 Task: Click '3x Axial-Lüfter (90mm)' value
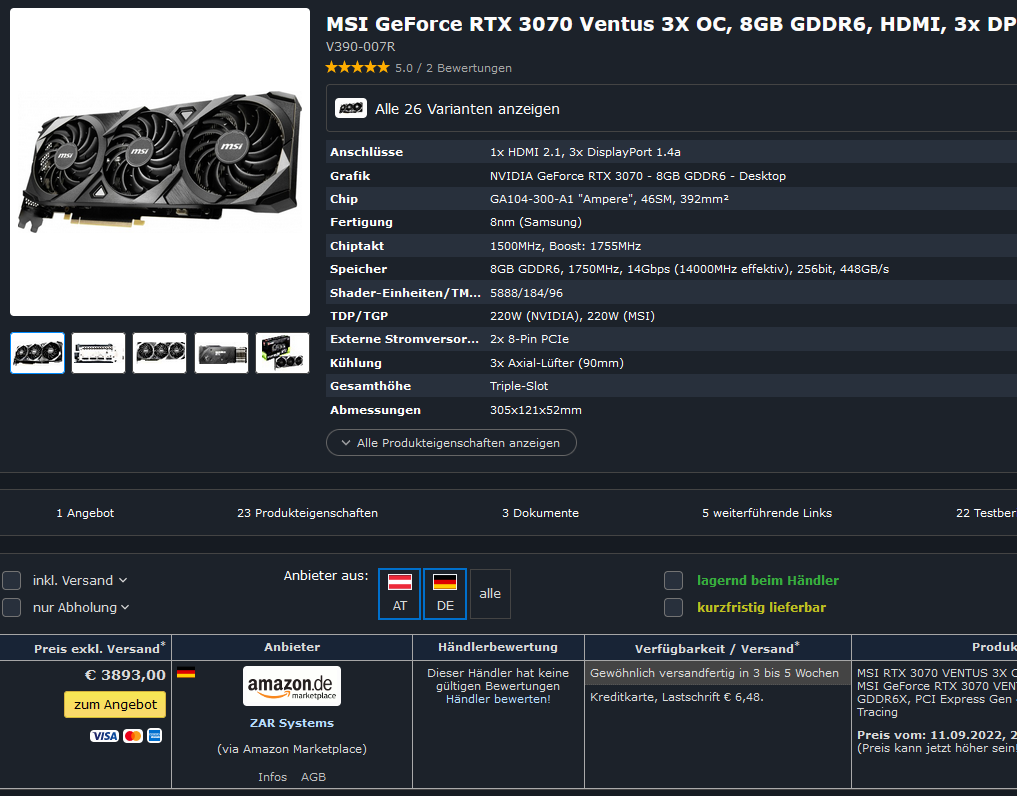pyautogui.click(x=556, y=363)
